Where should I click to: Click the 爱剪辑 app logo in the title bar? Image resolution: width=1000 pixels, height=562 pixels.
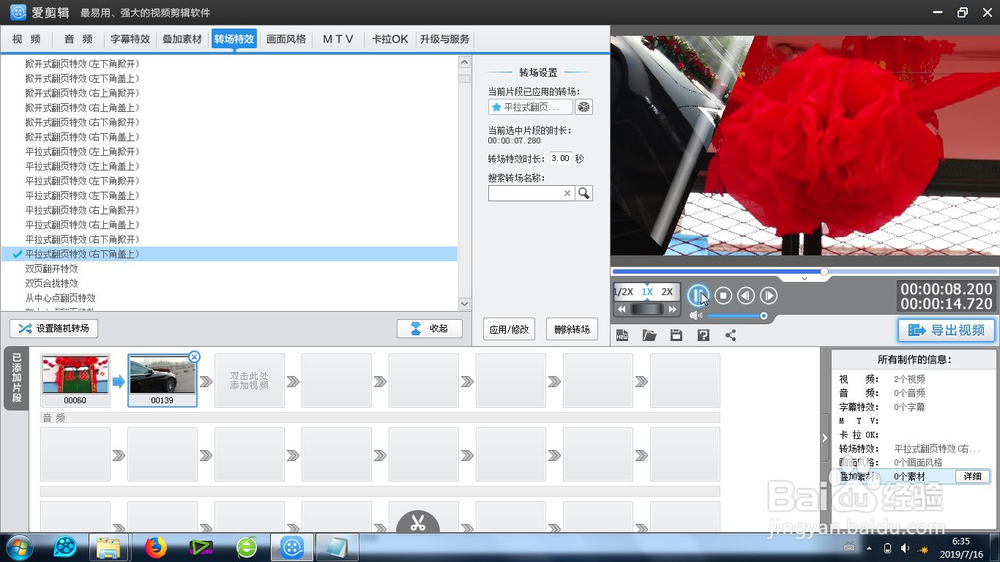tap(18, 12)
